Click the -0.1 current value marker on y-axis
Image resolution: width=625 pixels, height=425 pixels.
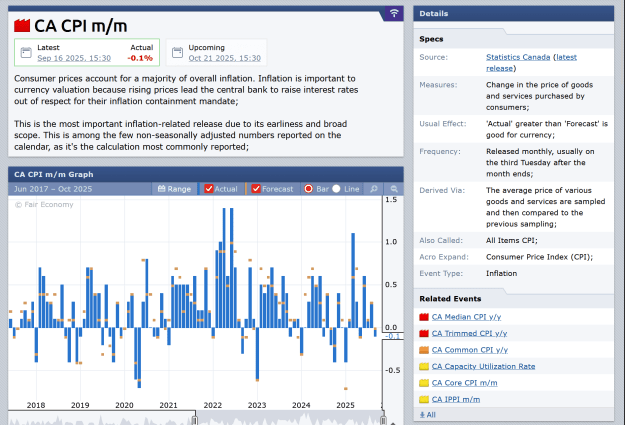(393, 336)
